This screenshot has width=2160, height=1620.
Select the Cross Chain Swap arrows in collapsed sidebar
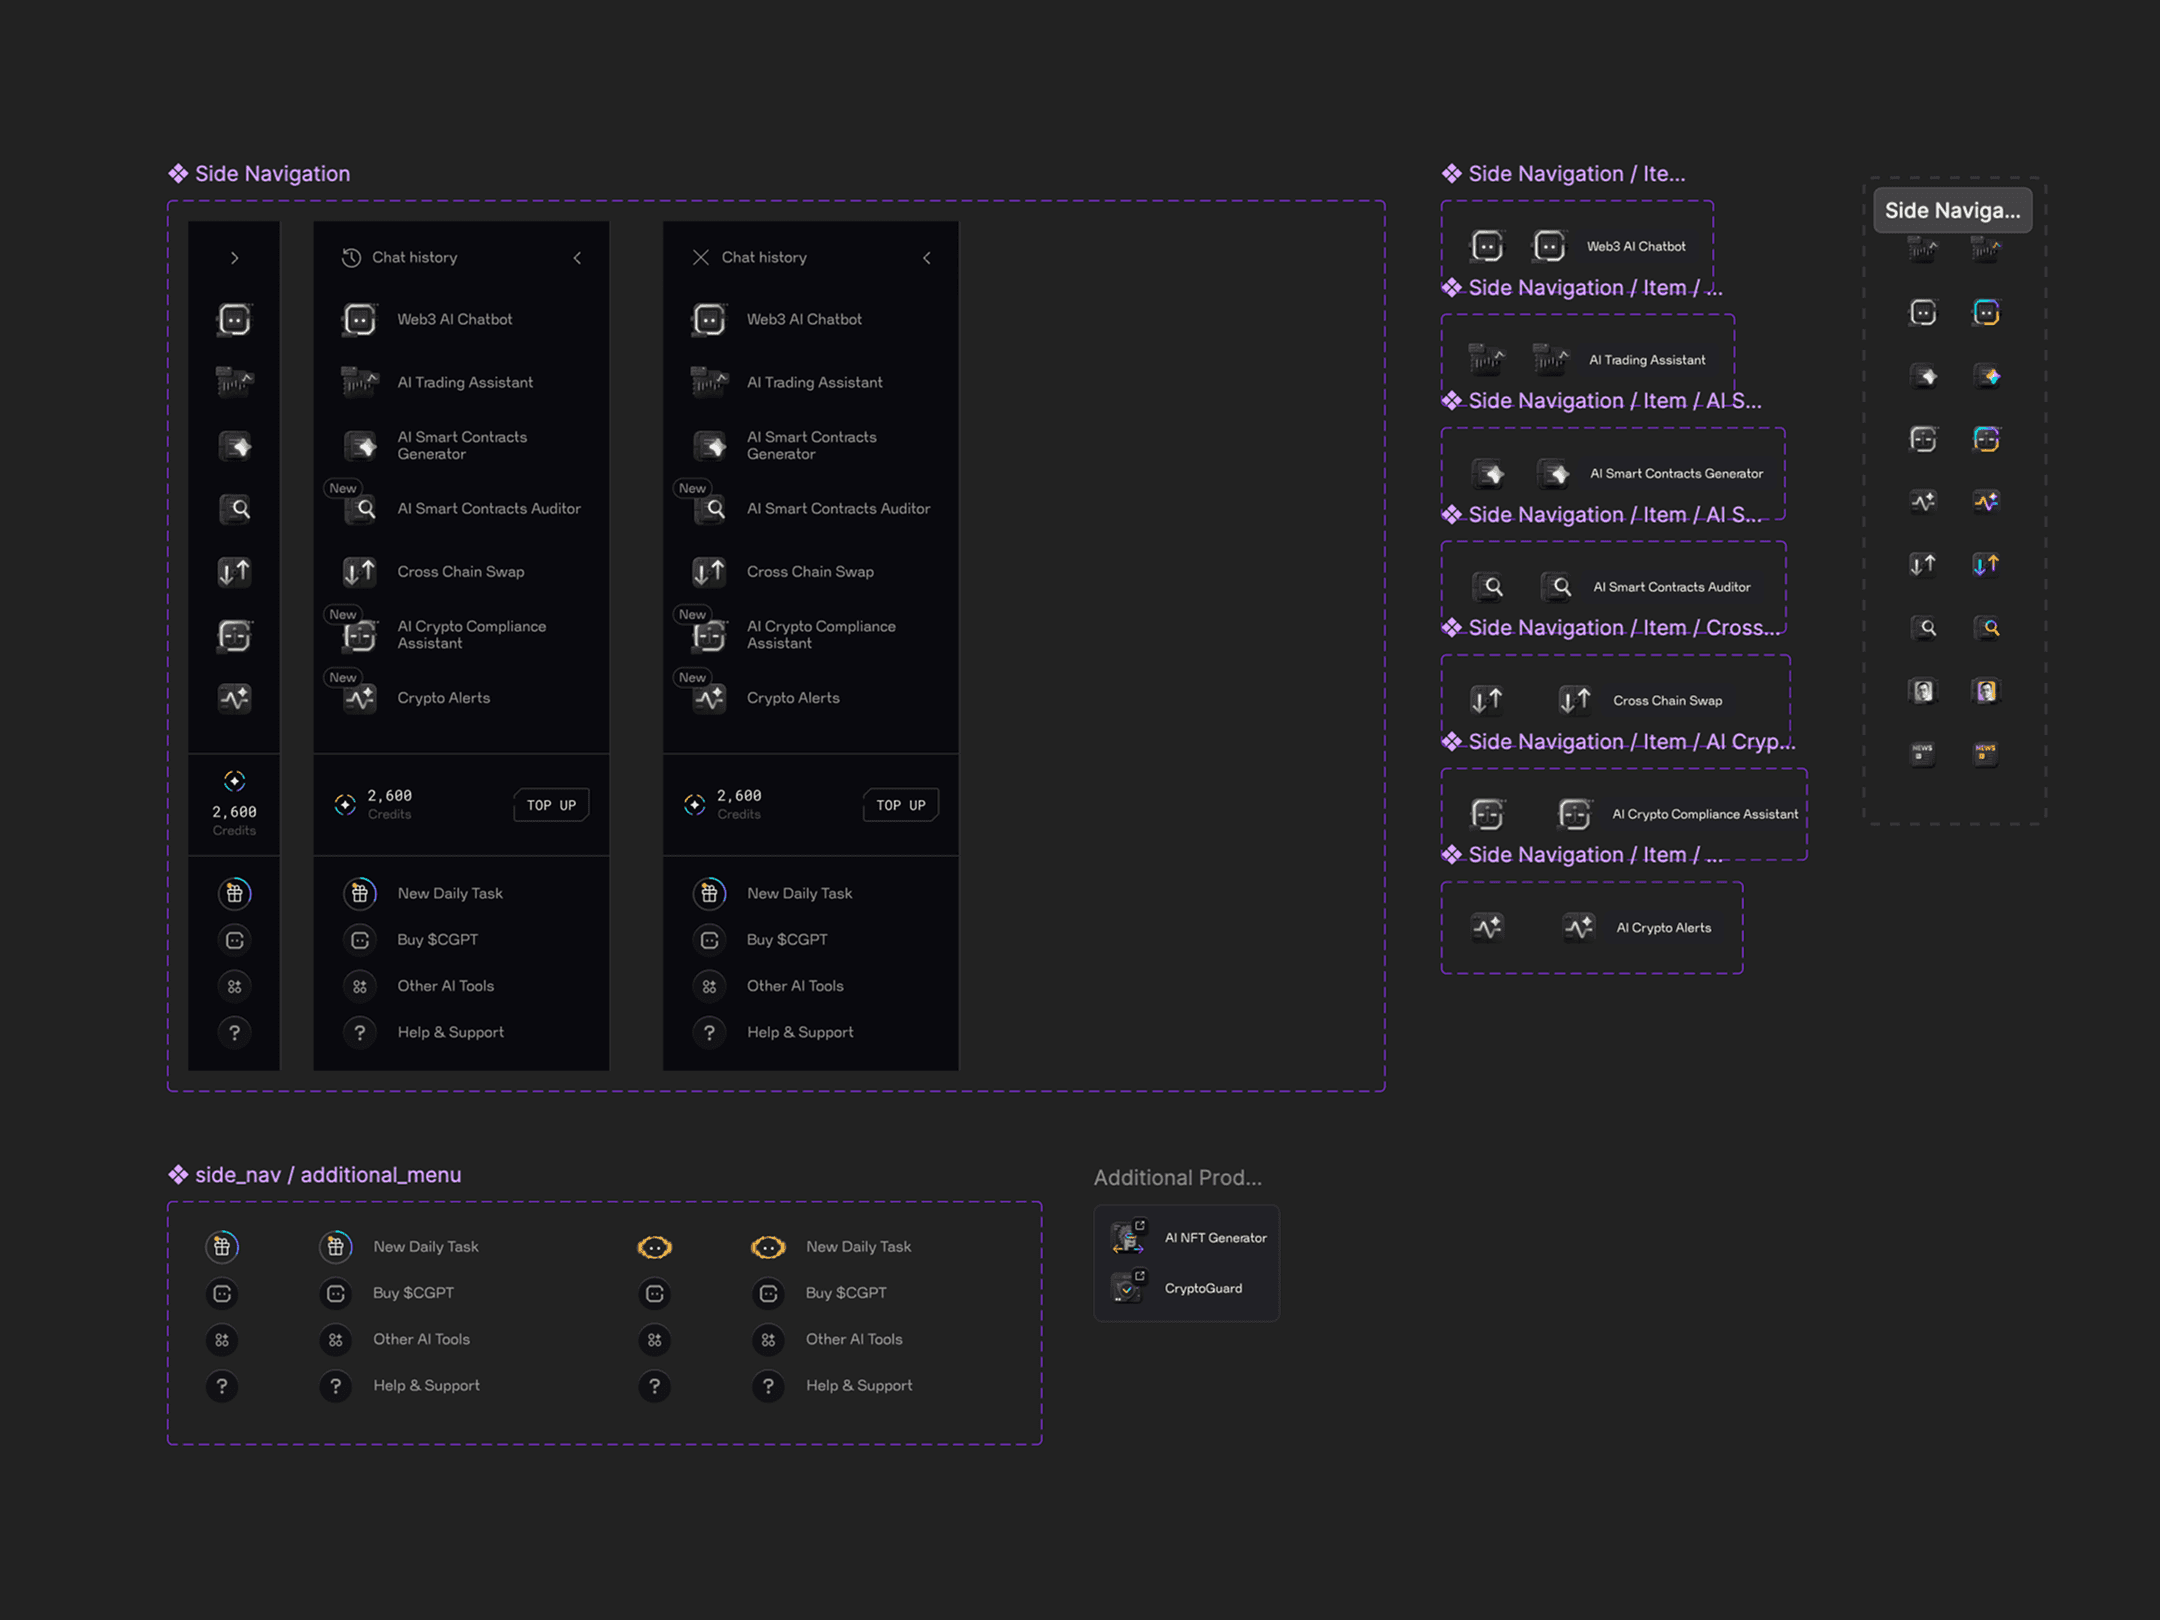(x=234, y=572)
